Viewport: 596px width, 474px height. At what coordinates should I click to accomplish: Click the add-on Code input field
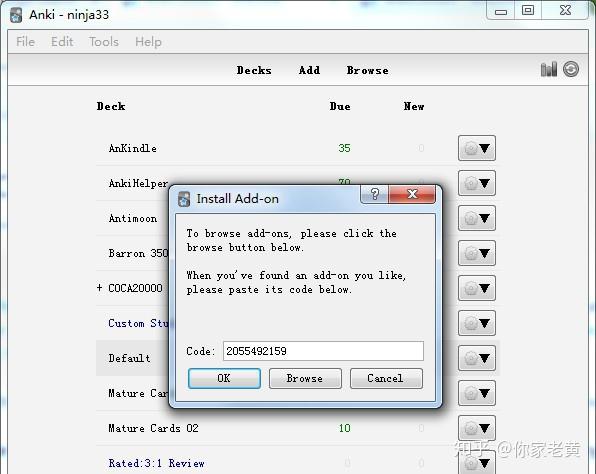click(323, 351)
